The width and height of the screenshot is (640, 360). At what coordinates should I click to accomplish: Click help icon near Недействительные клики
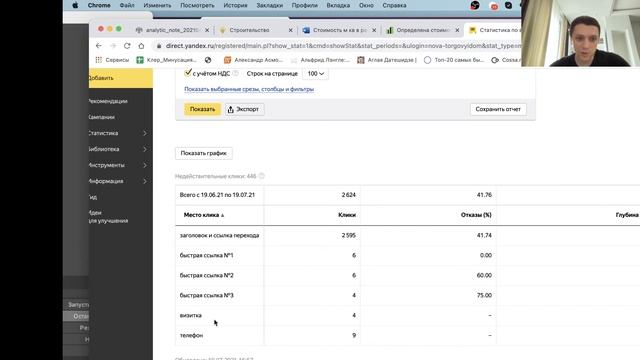tap(262, 176)
